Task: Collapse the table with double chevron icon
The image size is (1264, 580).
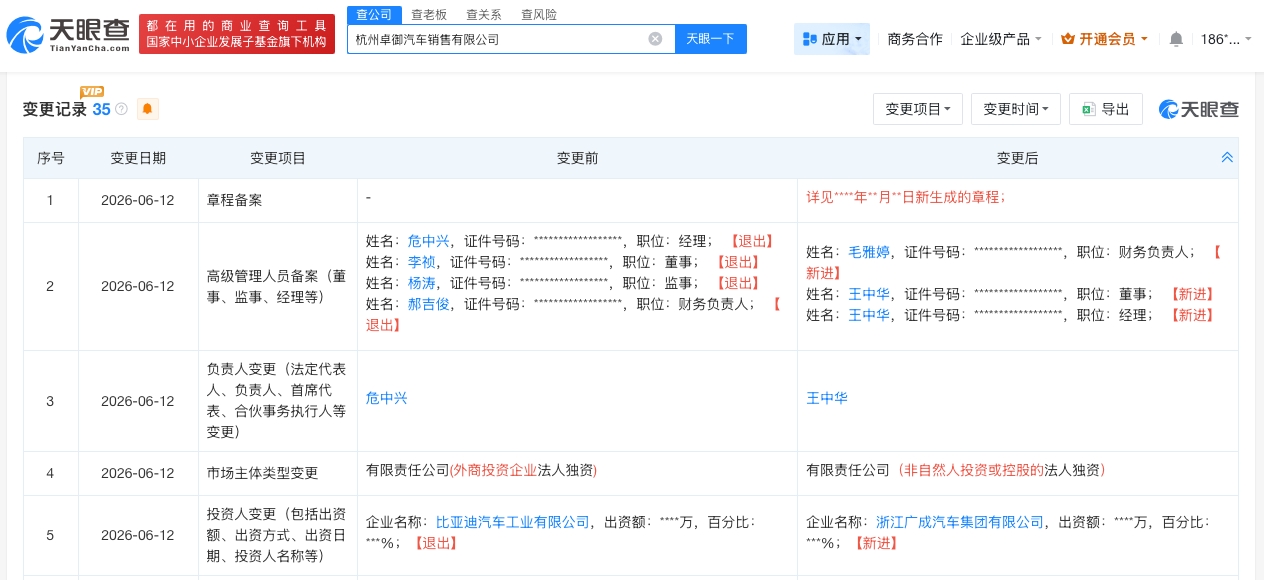Action: click(1227, 158)
